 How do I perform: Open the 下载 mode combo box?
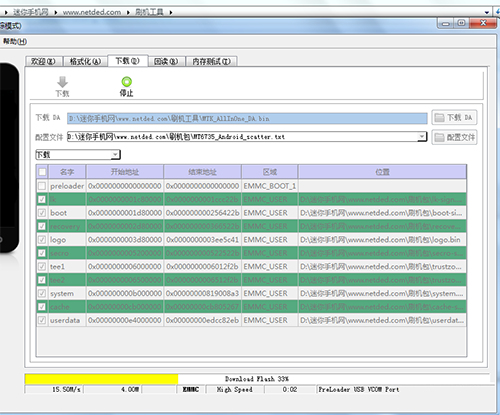coord(78,155)
